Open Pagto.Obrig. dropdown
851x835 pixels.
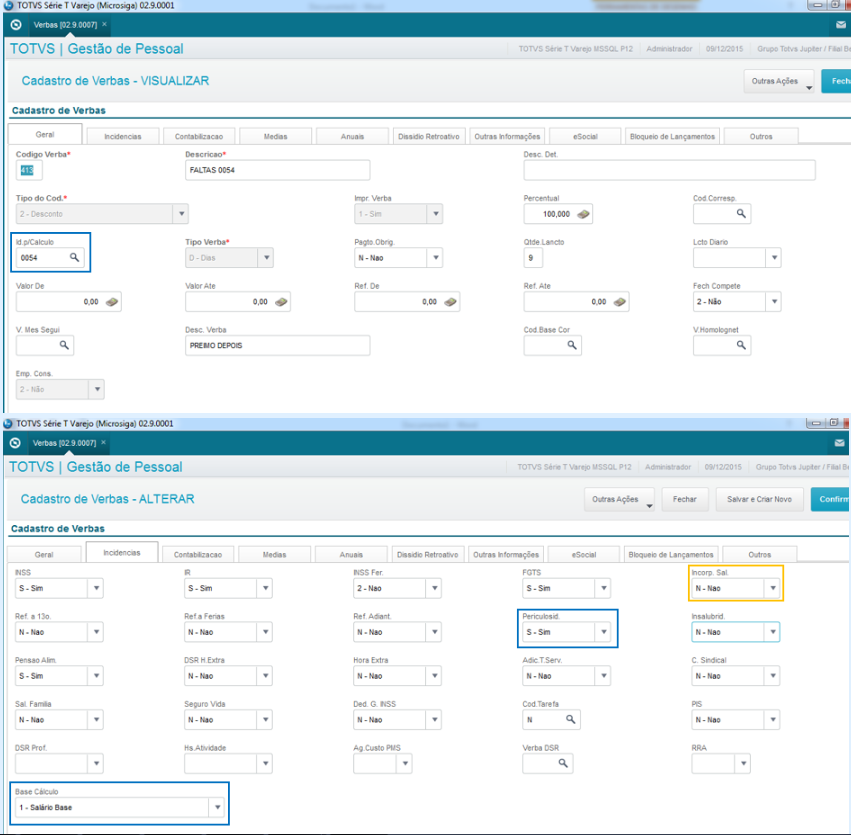(x=435, y=258)
